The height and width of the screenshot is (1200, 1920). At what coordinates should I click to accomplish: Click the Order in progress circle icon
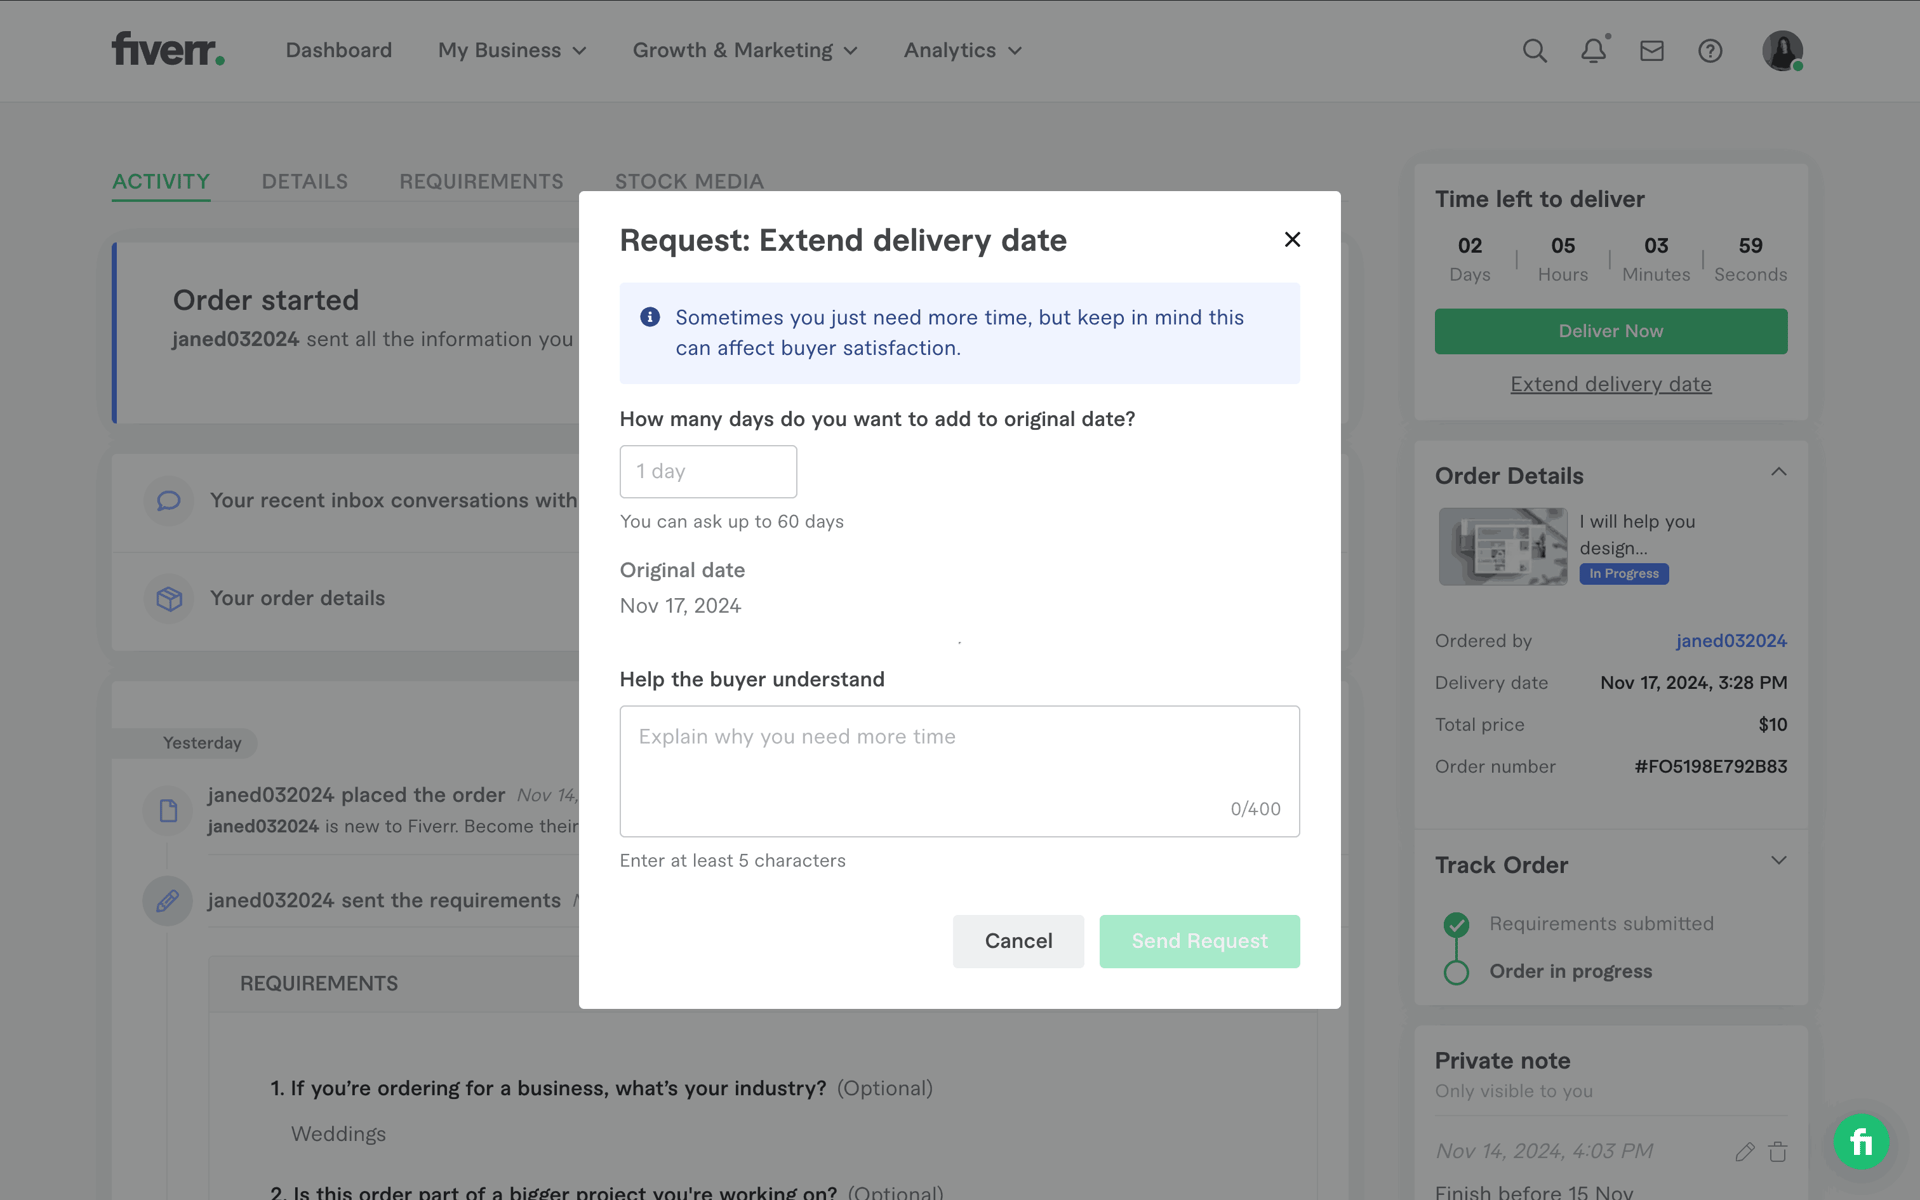tap(1456, 972)
